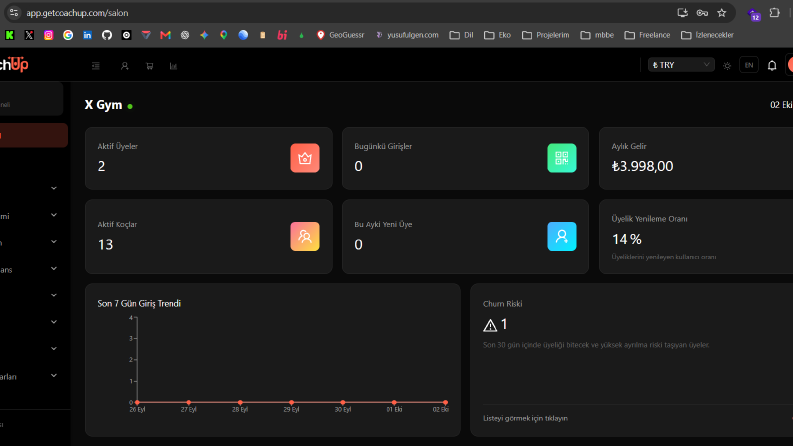This screenshot has width=793, height=446.
Task: Click the notification bell icon
Action: pos(772,65)
